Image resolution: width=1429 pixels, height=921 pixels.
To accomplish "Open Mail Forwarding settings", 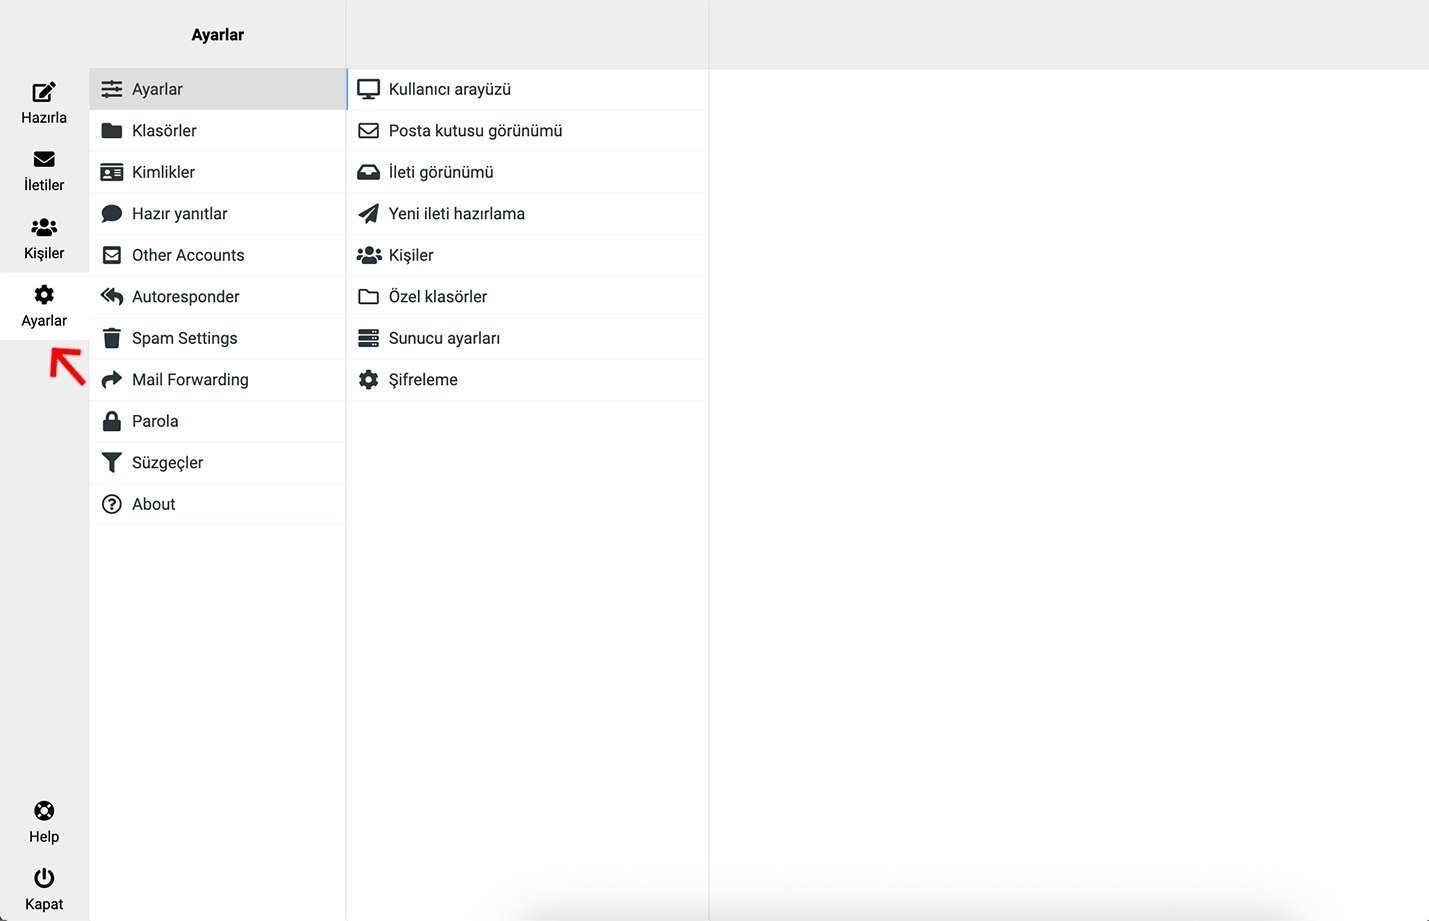I will coord(190,380).
